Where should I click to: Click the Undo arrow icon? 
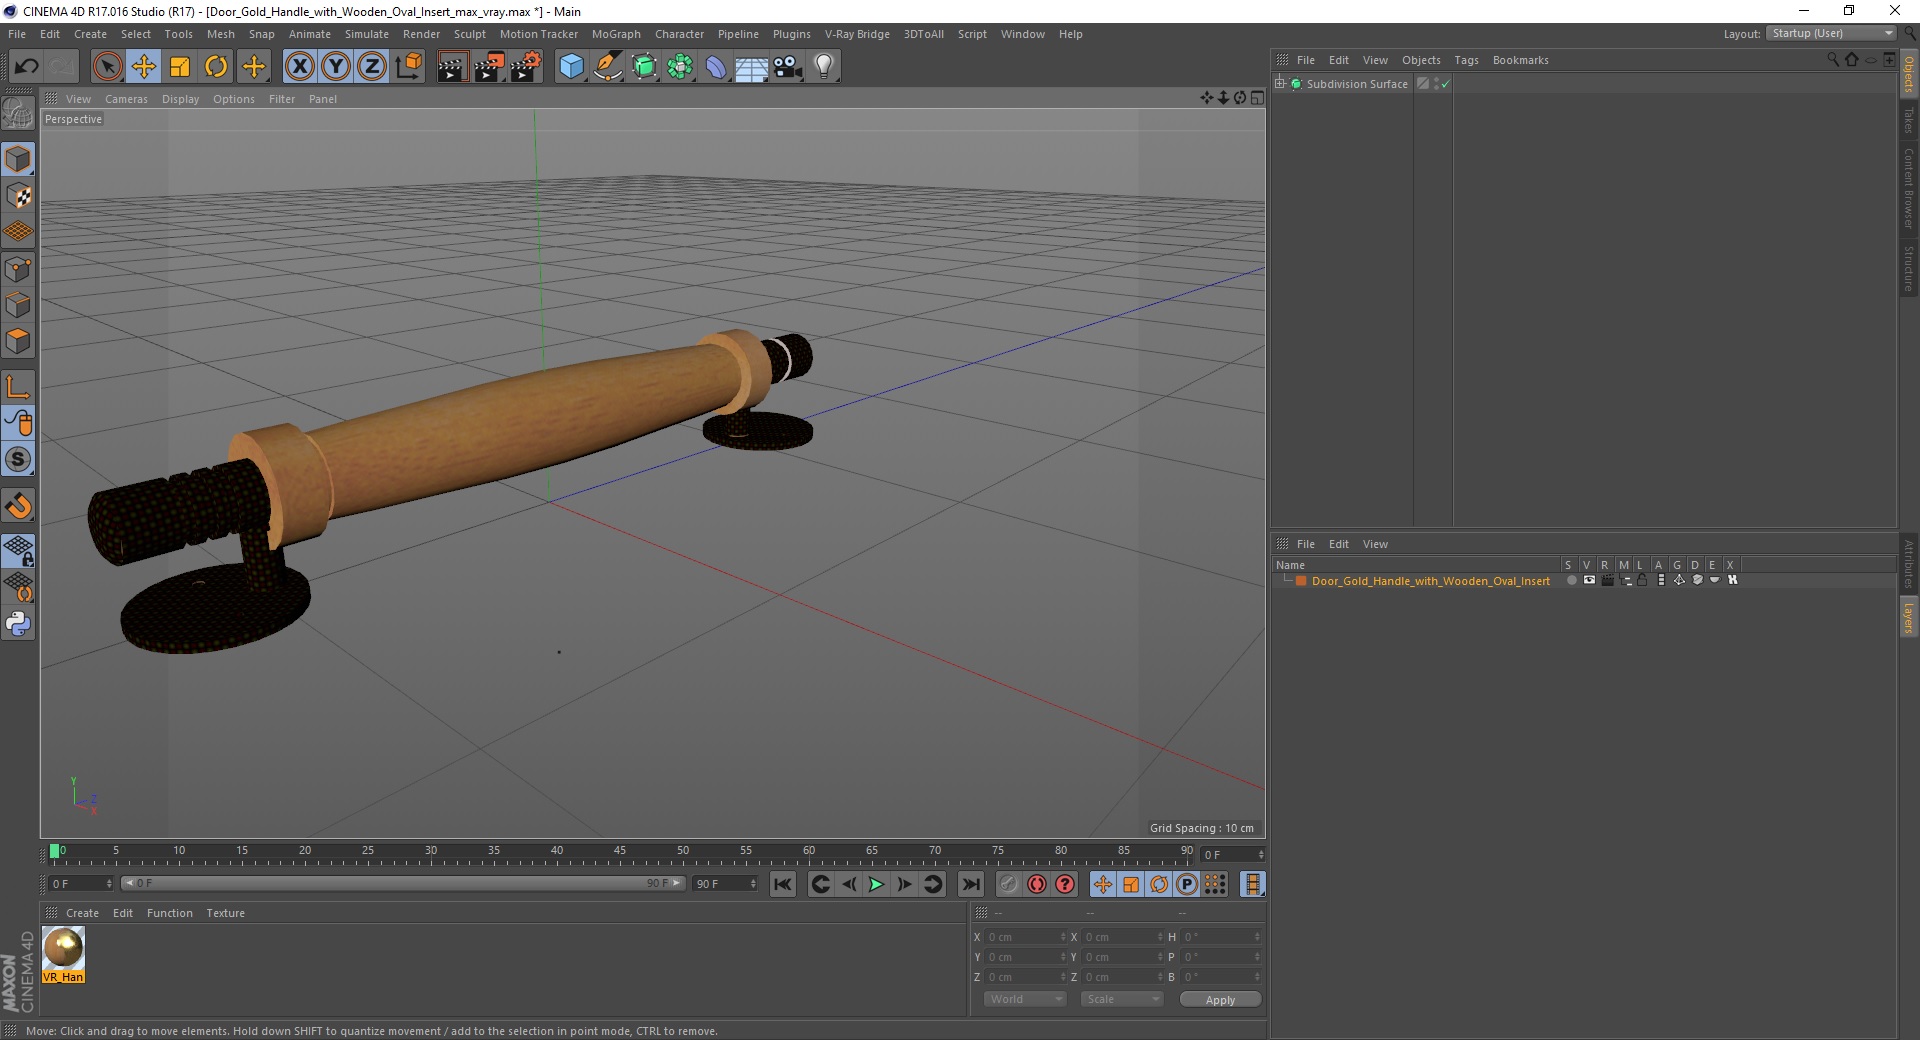(x=27, y=67)
